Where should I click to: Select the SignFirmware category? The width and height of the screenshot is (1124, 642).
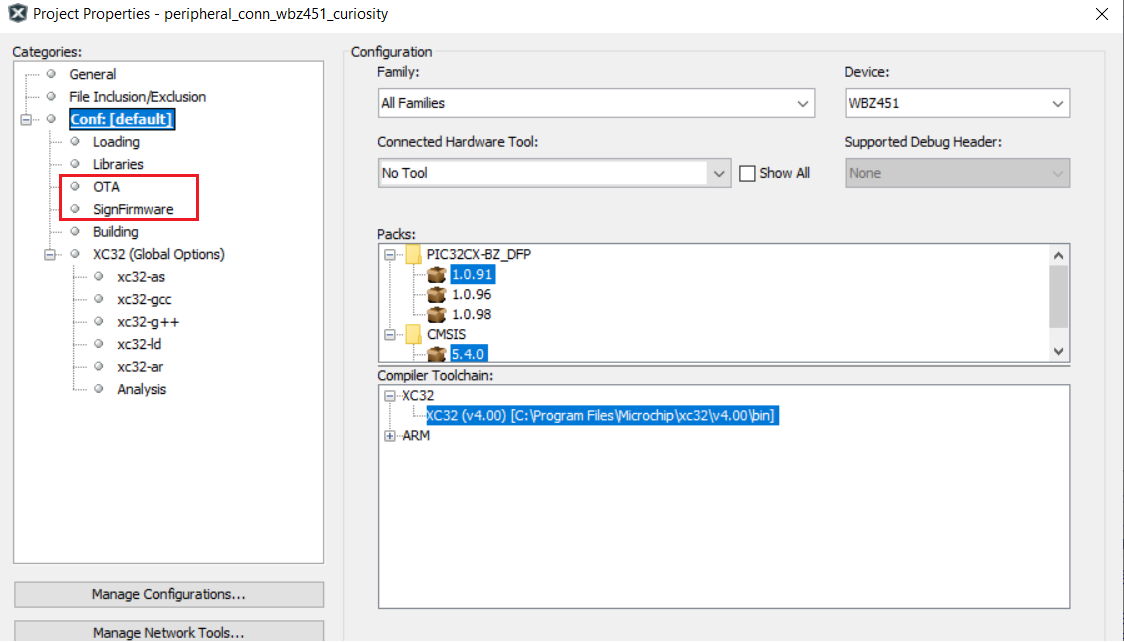click(x=133, y=210)
